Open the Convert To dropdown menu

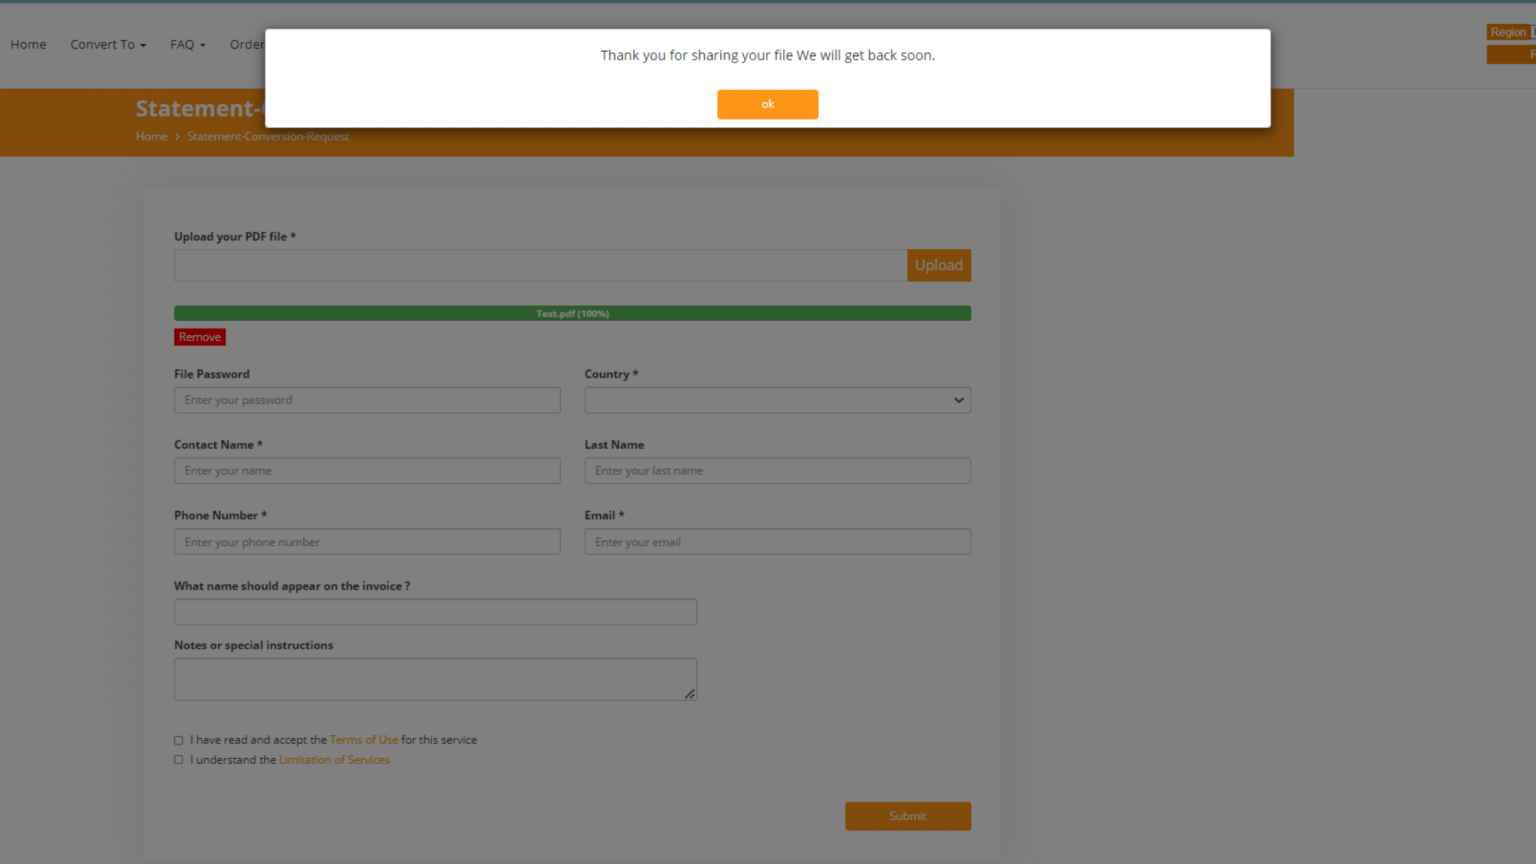pos(107,44)
